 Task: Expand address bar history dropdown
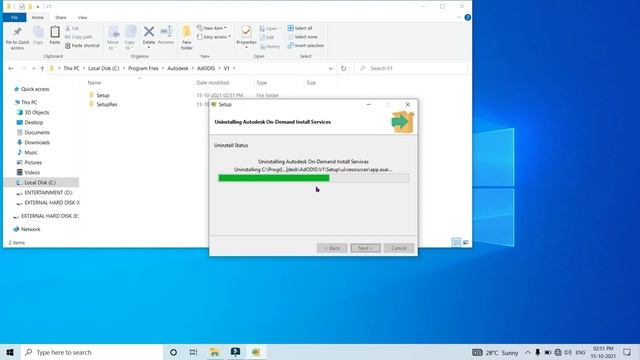(x=331, y=69)
